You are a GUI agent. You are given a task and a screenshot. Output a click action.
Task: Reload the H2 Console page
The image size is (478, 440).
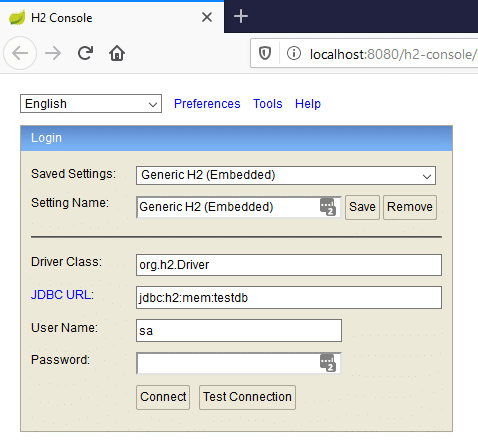(85, 53)
